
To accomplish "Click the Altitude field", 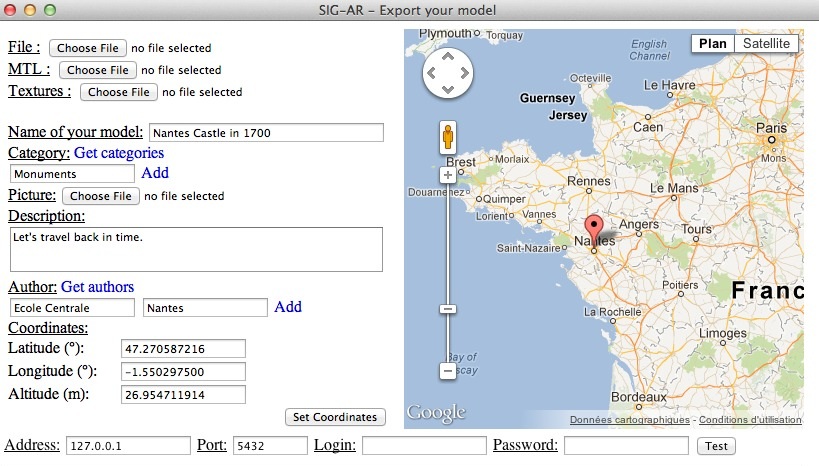I will click(183, 395).
